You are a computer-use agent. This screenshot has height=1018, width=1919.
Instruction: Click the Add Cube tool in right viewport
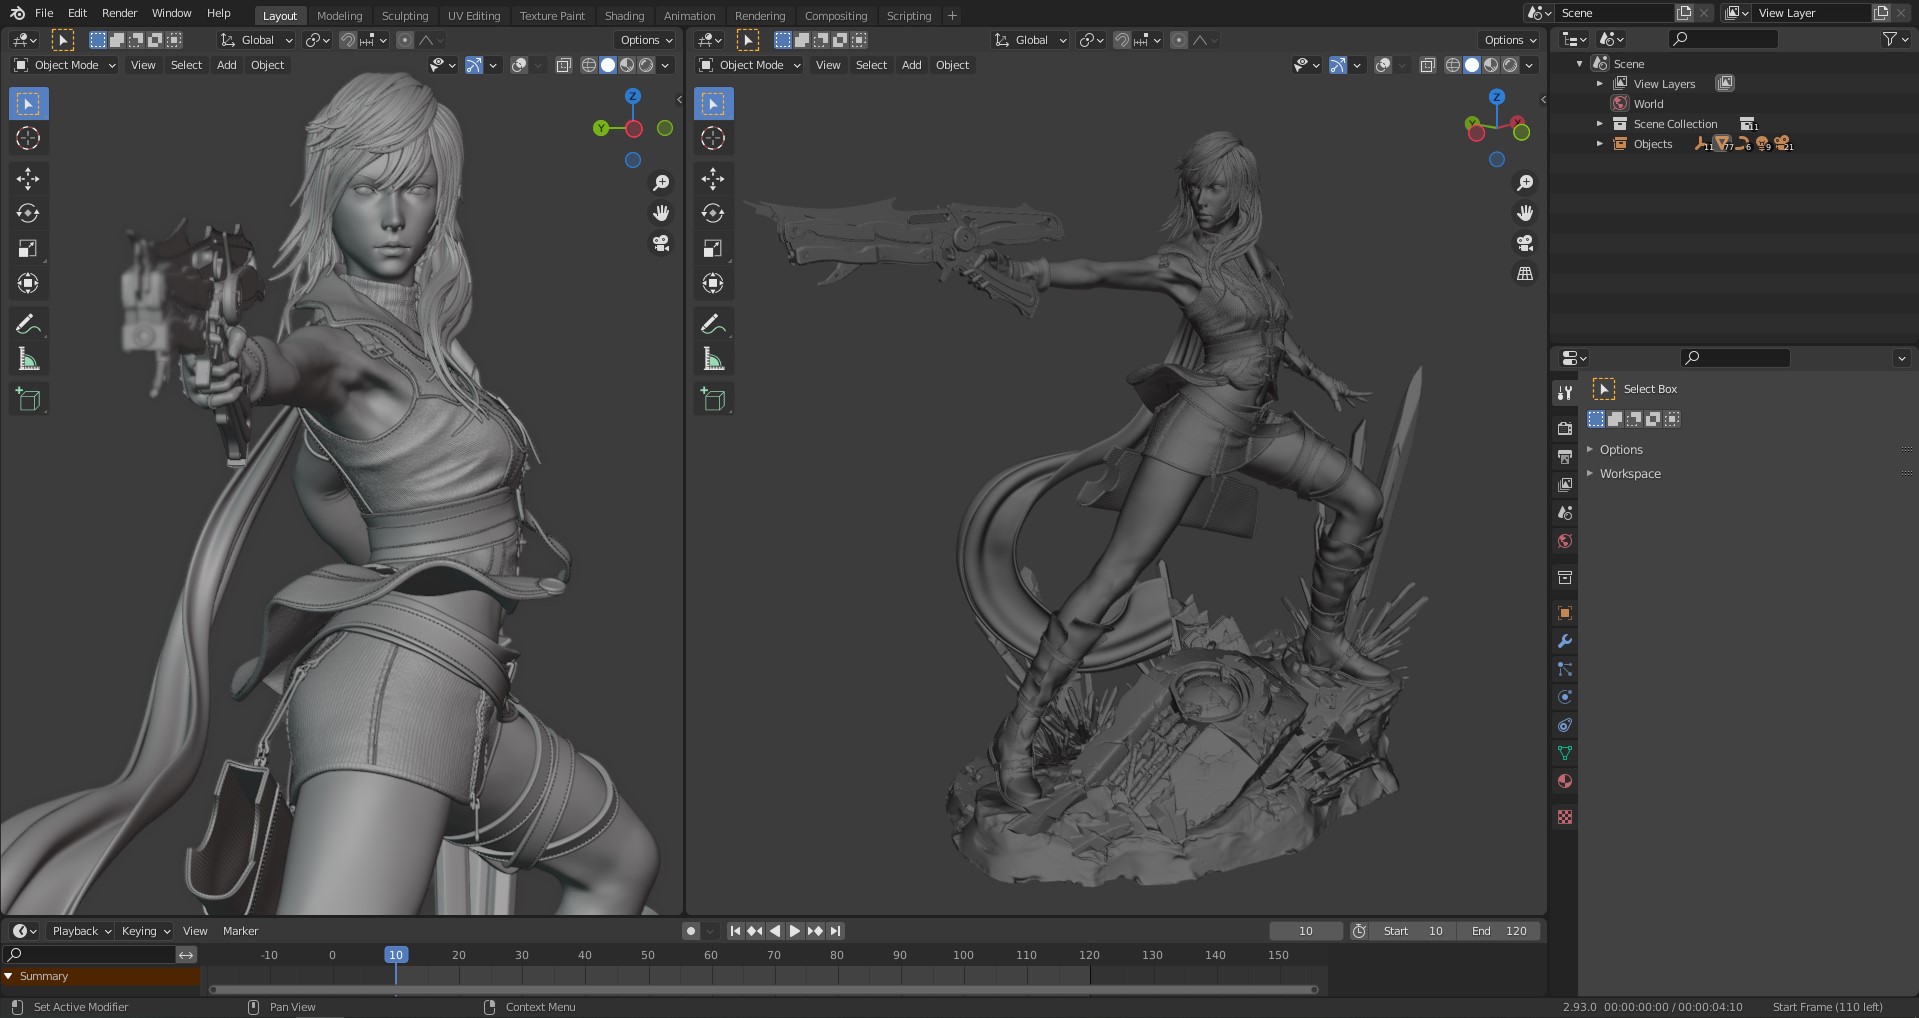[x=713, y=399]
